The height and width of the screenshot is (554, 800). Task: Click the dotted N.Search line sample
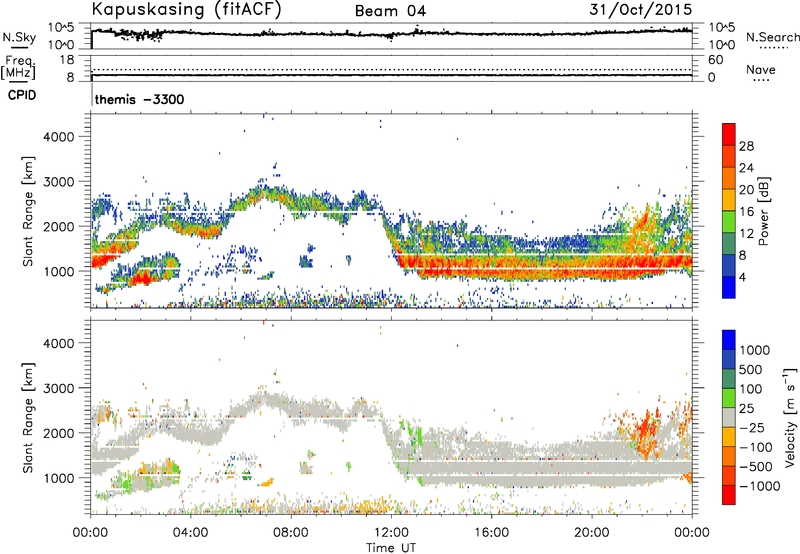[774, 48]
